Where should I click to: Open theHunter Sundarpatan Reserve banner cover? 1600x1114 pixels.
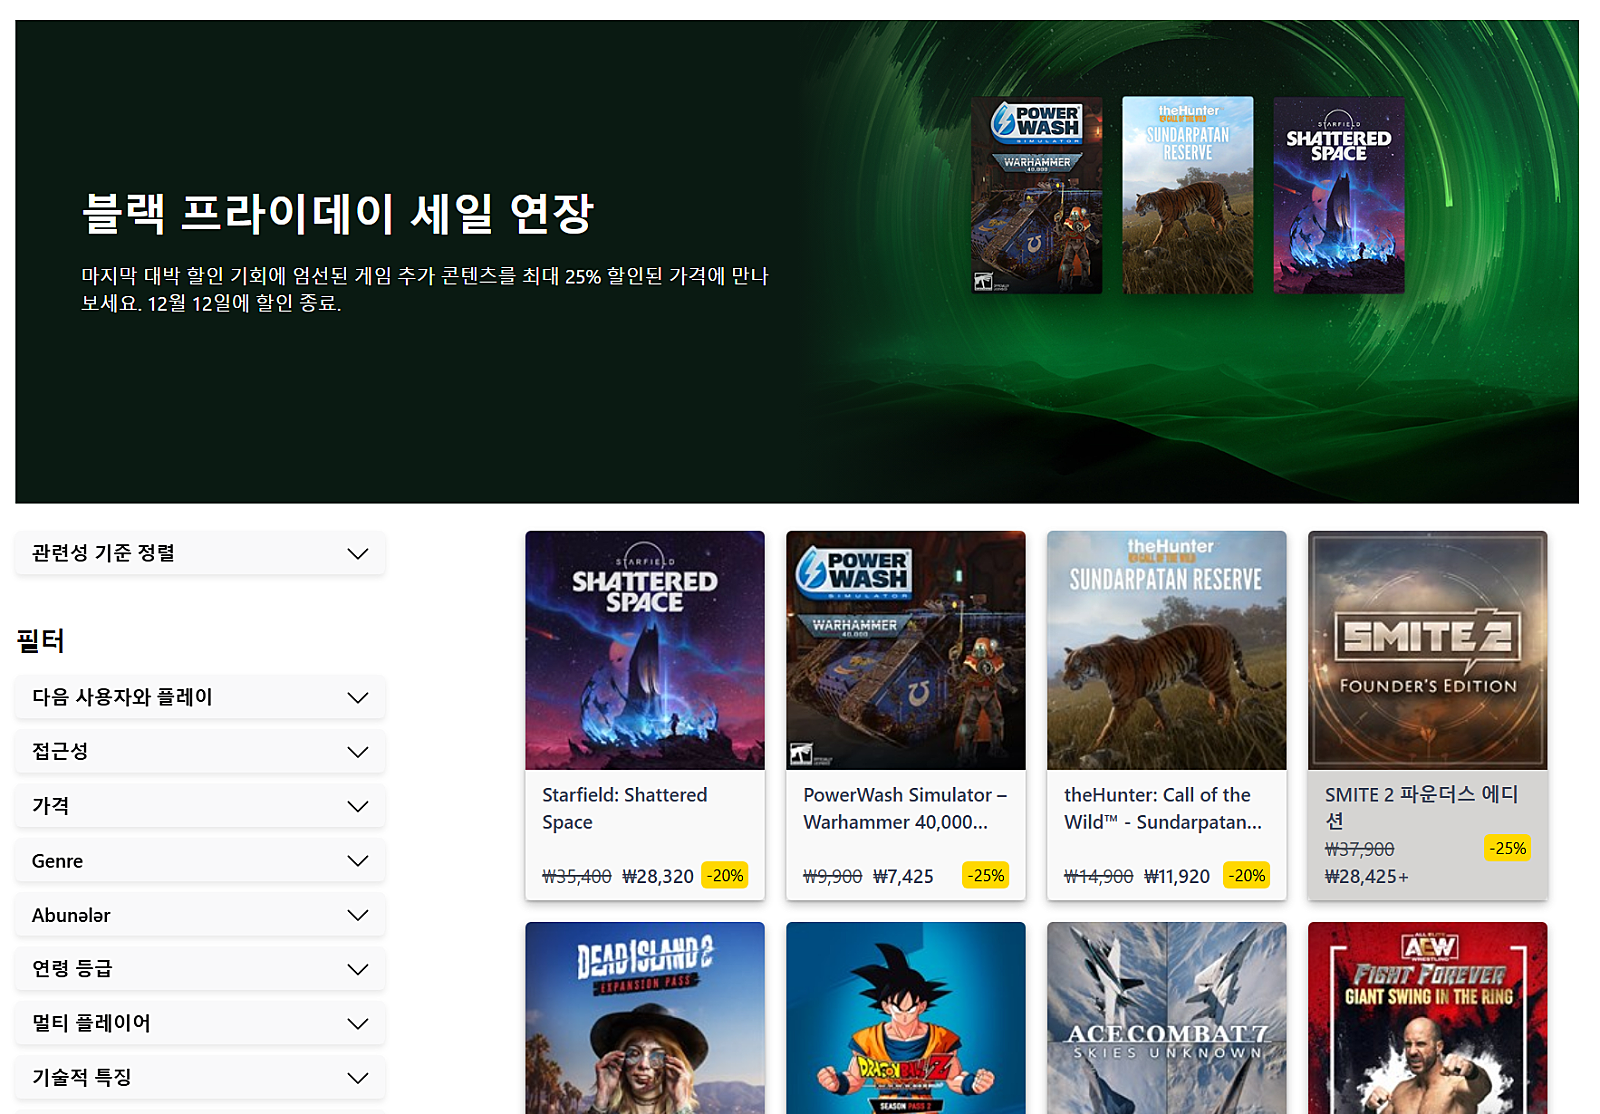1188,195
